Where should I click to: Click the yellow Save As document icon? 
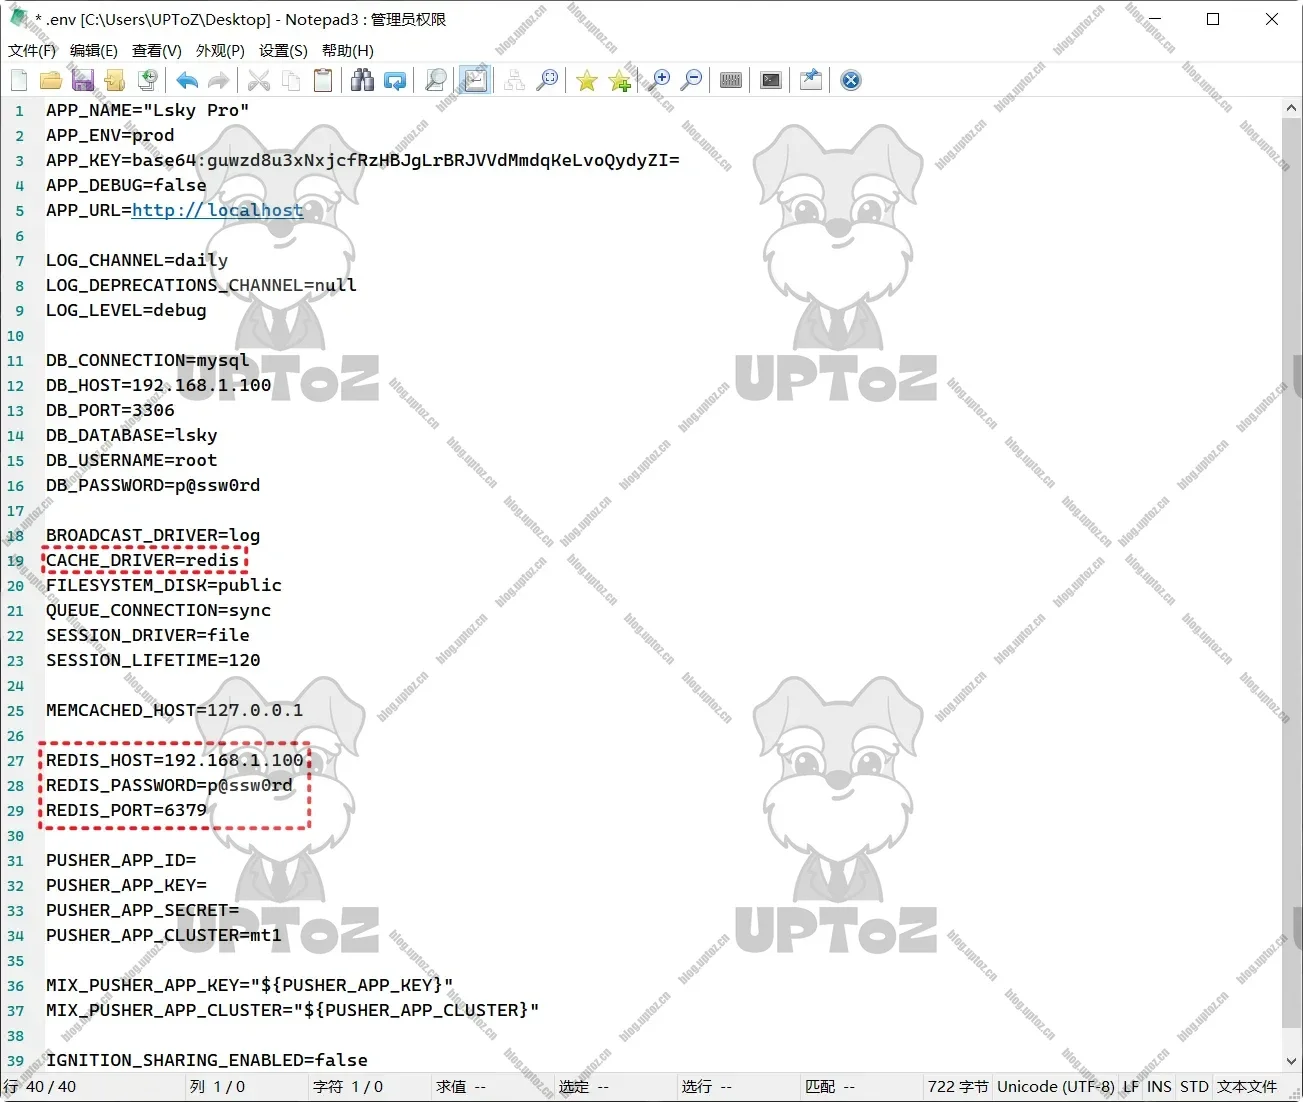[115, 81]
